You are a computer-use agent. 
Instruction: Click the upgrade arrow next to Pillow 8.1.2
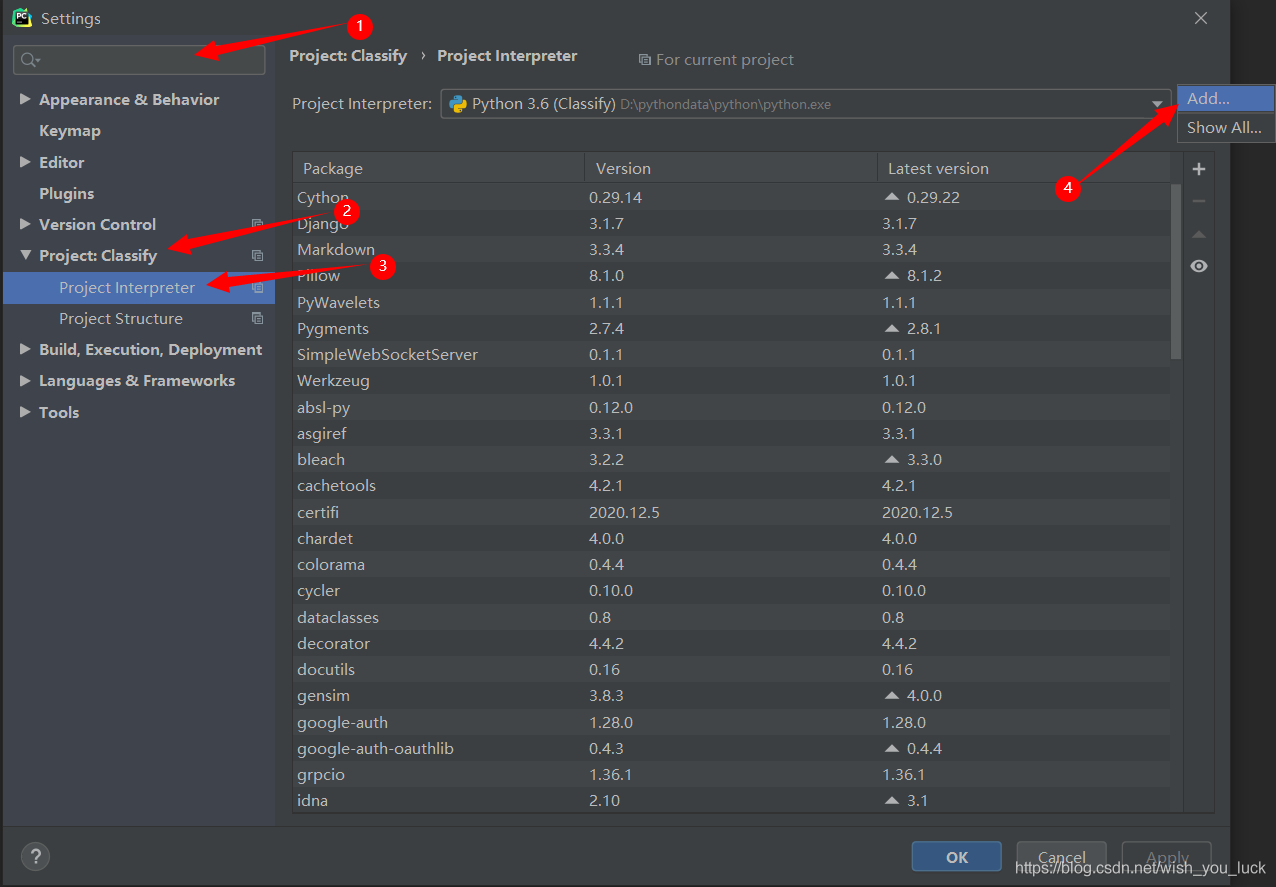[892, 275]
